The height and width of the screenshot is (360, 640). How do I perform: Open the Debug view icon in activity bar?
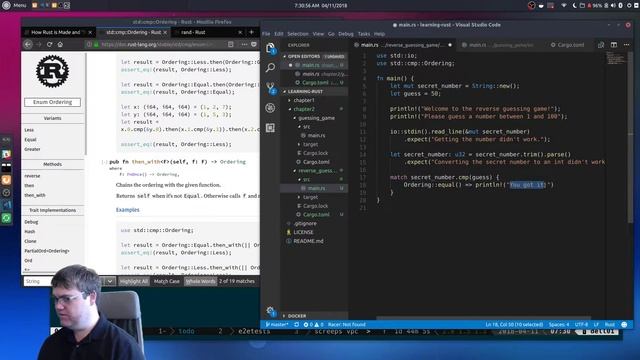(270, 108)
